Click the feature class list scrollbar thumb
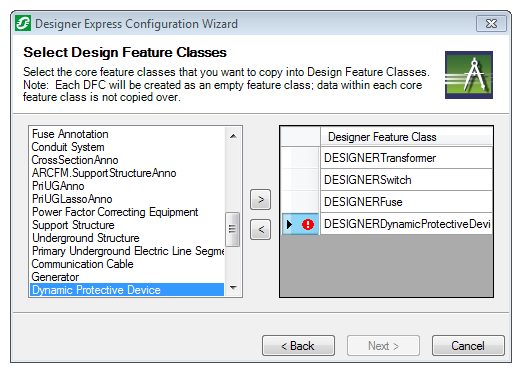The image size is (522, 373). [233, 229]
